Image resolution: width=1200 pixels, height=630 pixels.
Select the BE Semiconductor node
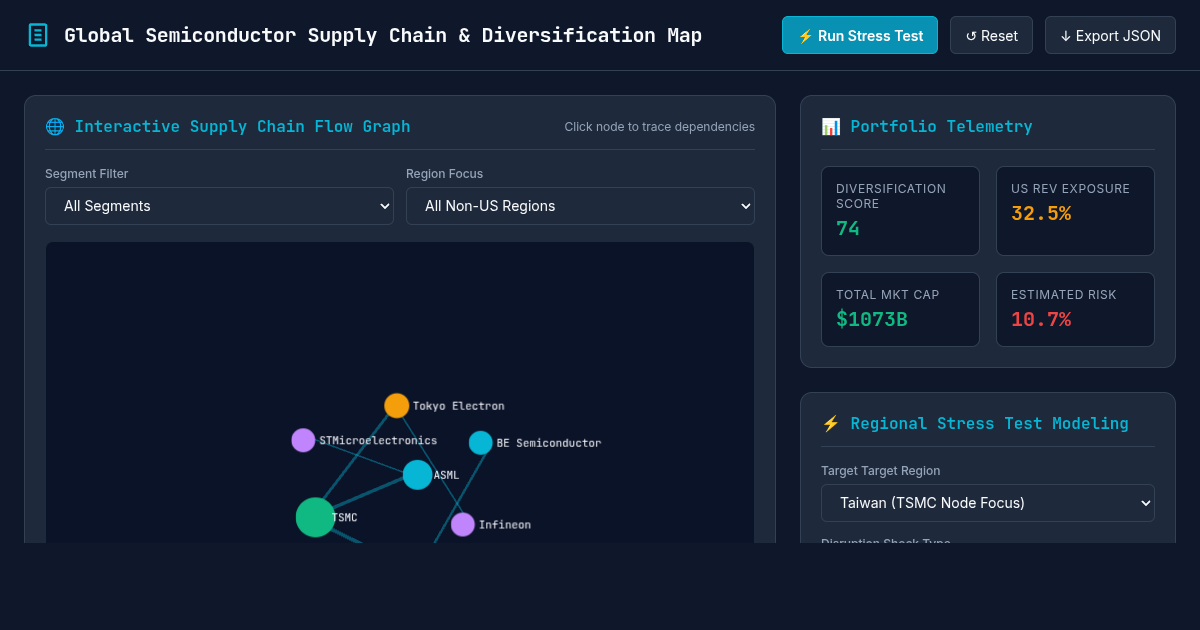[x=481, y=443]
